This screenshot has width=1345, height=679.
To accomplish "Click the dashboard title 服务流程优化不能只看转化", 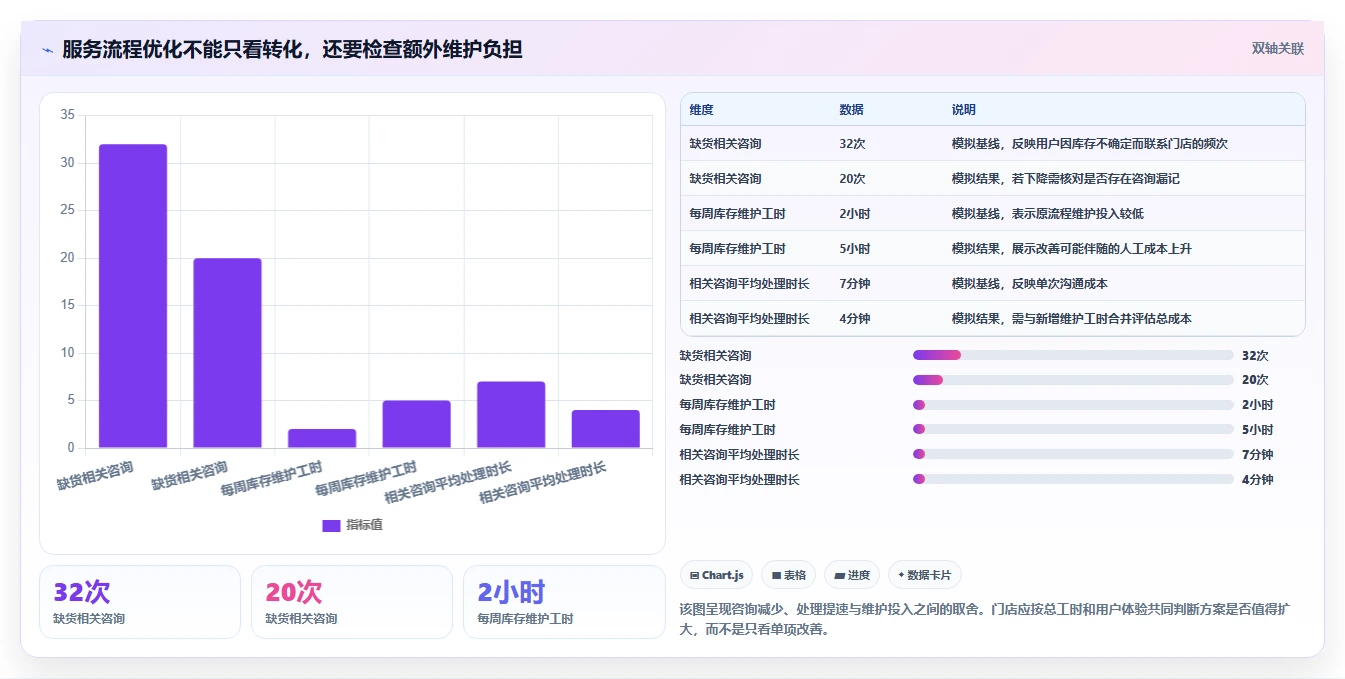I will (x=292, y=49).
